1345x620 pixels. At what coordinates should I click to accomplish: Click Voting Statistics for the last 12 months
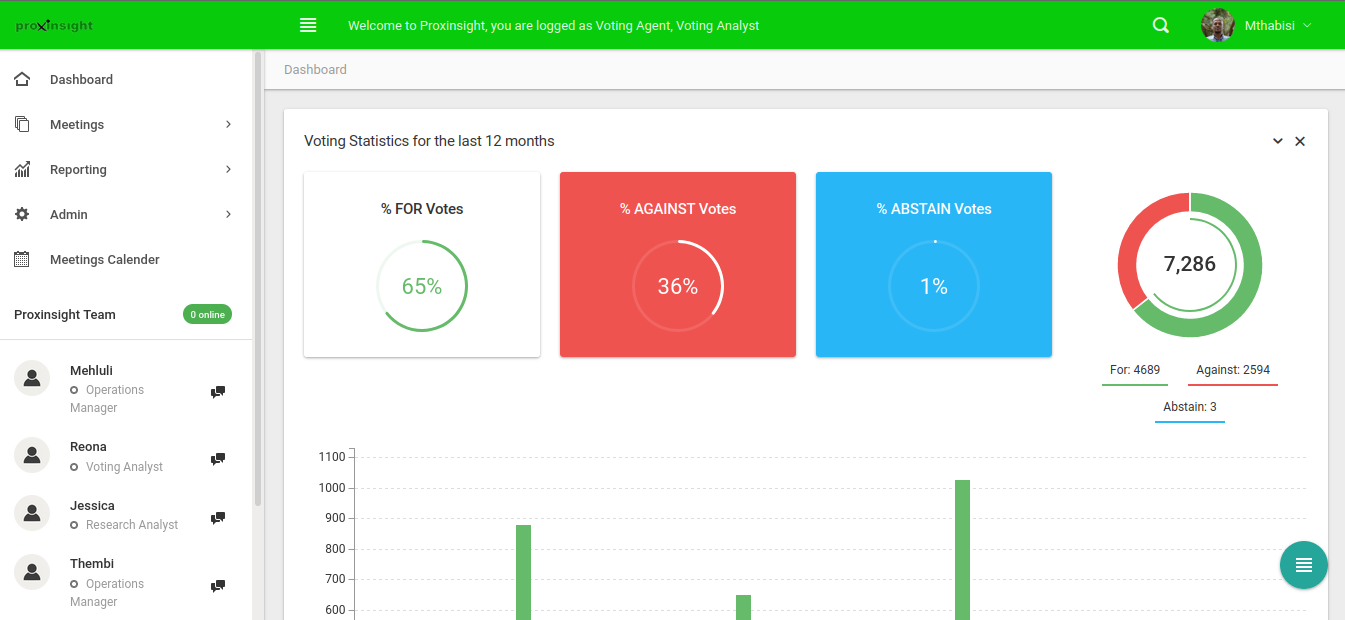tap(429, 141)
